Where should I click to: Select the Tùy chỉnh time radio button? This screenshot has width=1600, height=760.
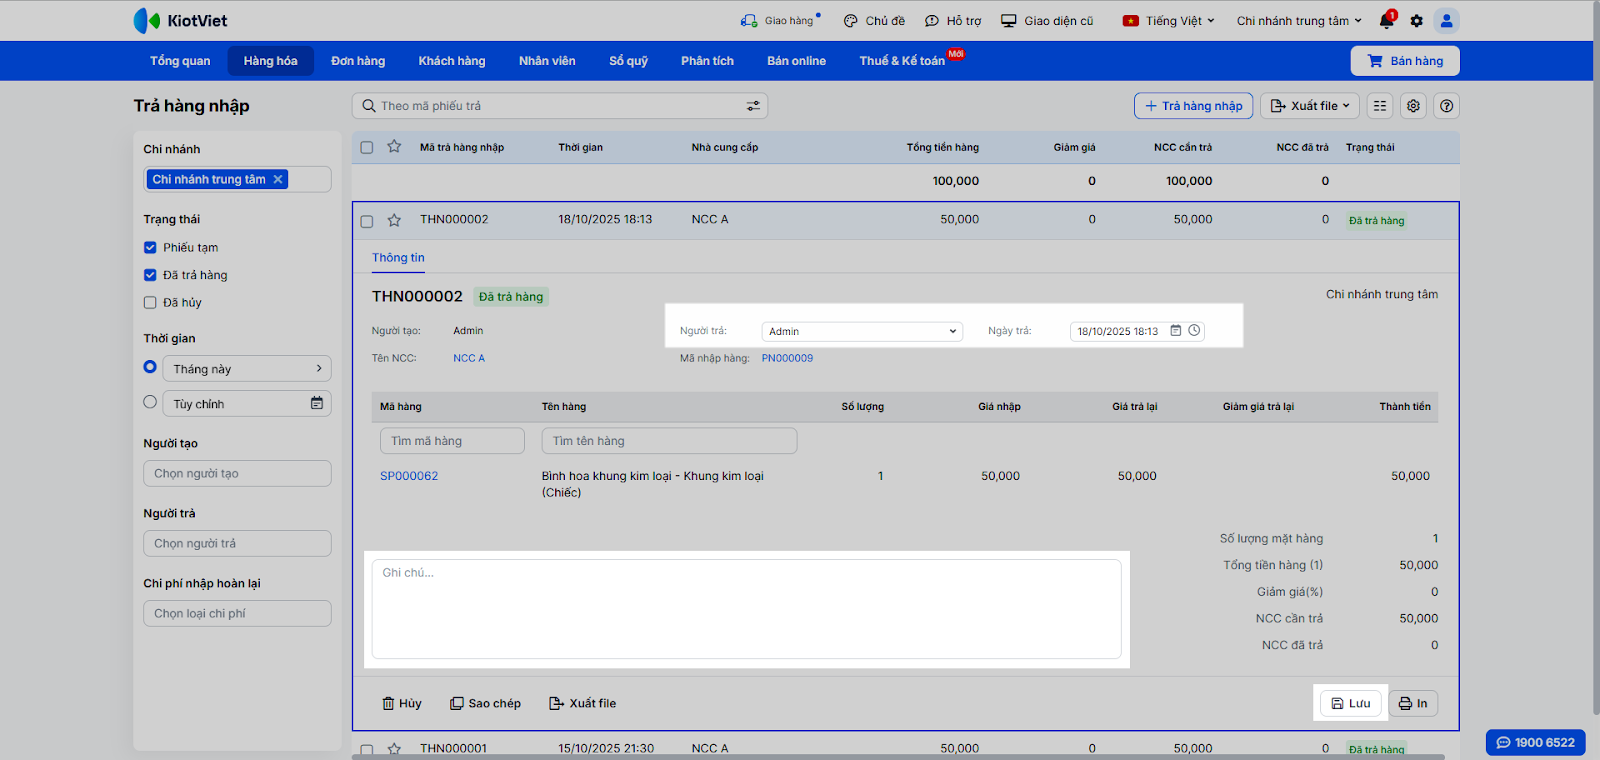pos(150,402)
